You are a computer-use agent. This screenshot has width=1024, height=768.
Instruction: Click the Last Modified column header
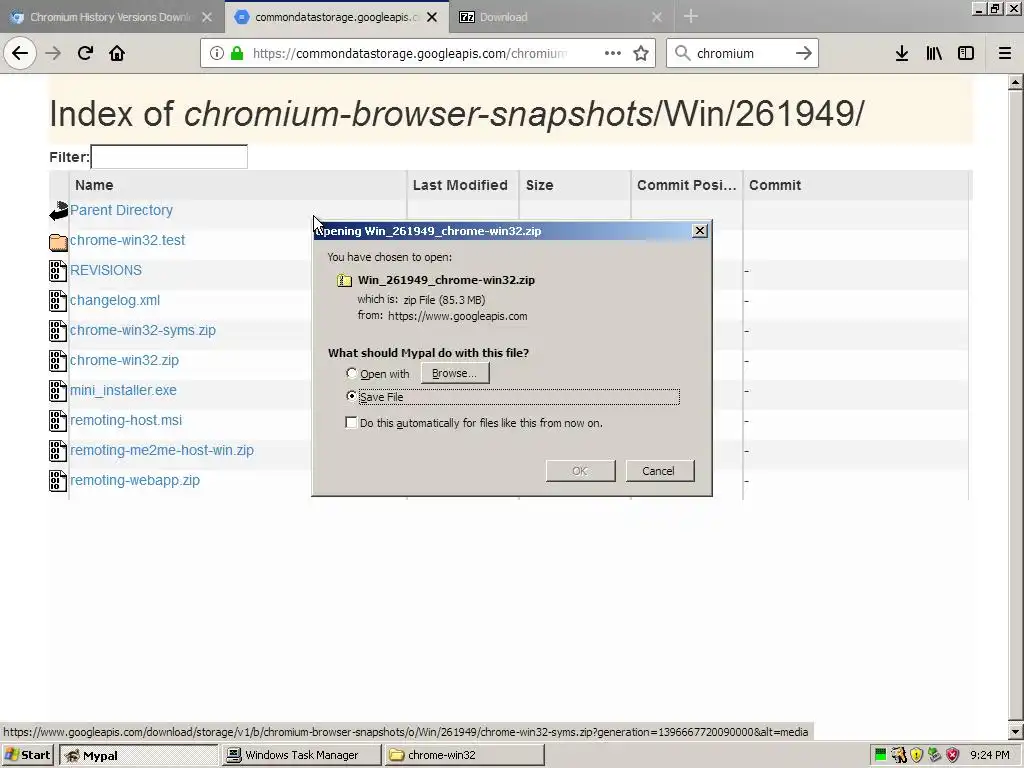tap(462, 185)
